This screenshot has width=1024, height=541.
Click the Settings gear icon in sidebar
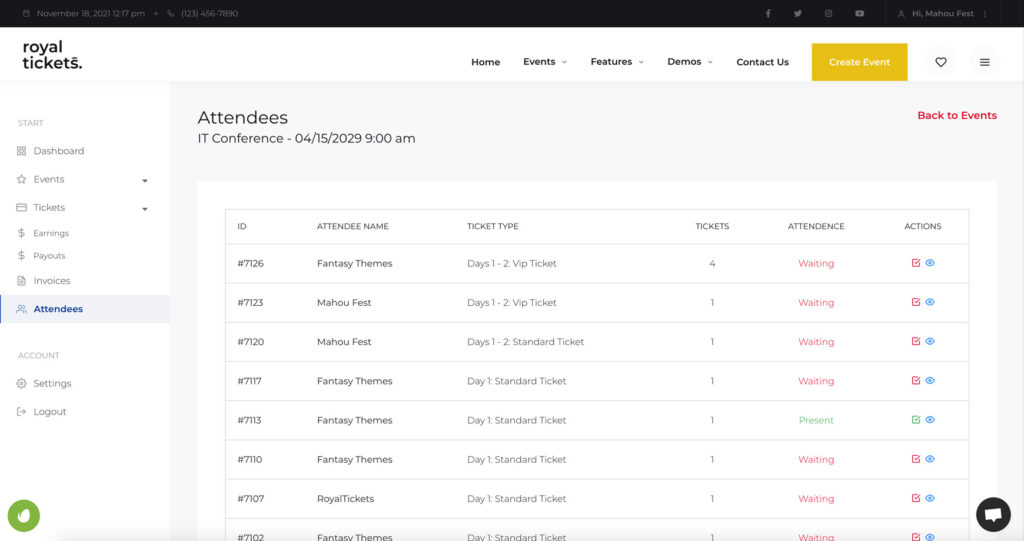pos(22,384)
